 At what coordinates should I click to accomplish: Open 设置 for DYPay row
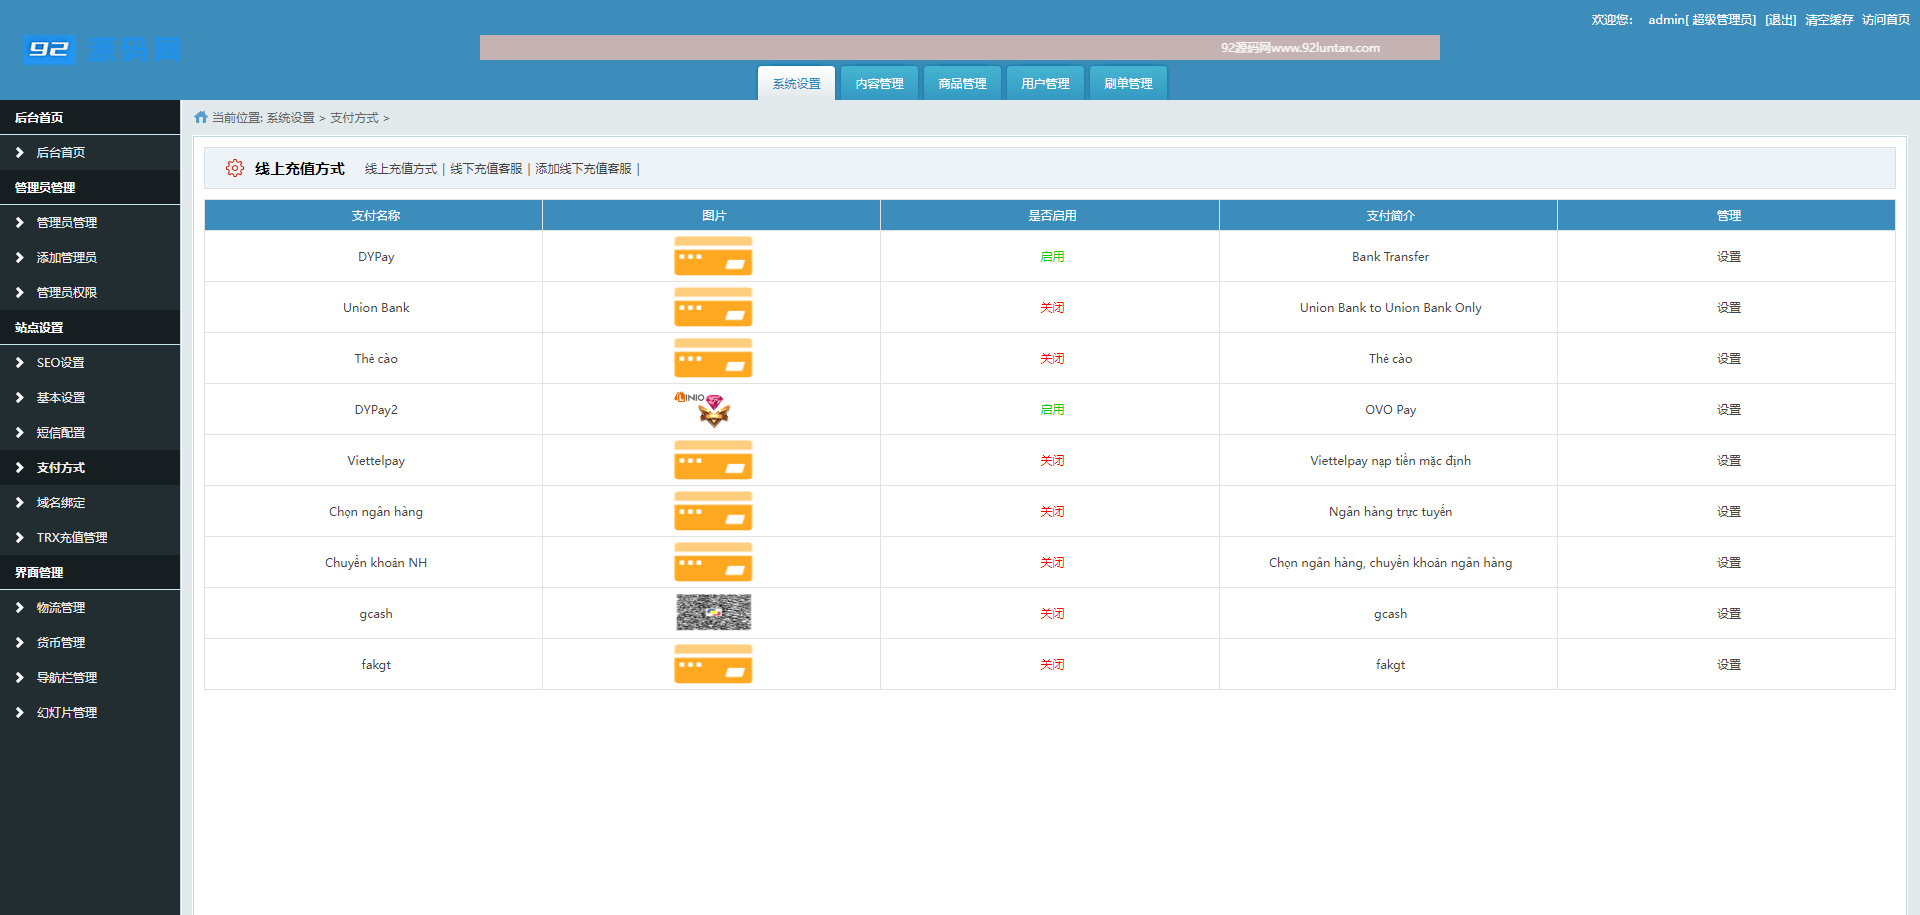tap(1728, 256)
